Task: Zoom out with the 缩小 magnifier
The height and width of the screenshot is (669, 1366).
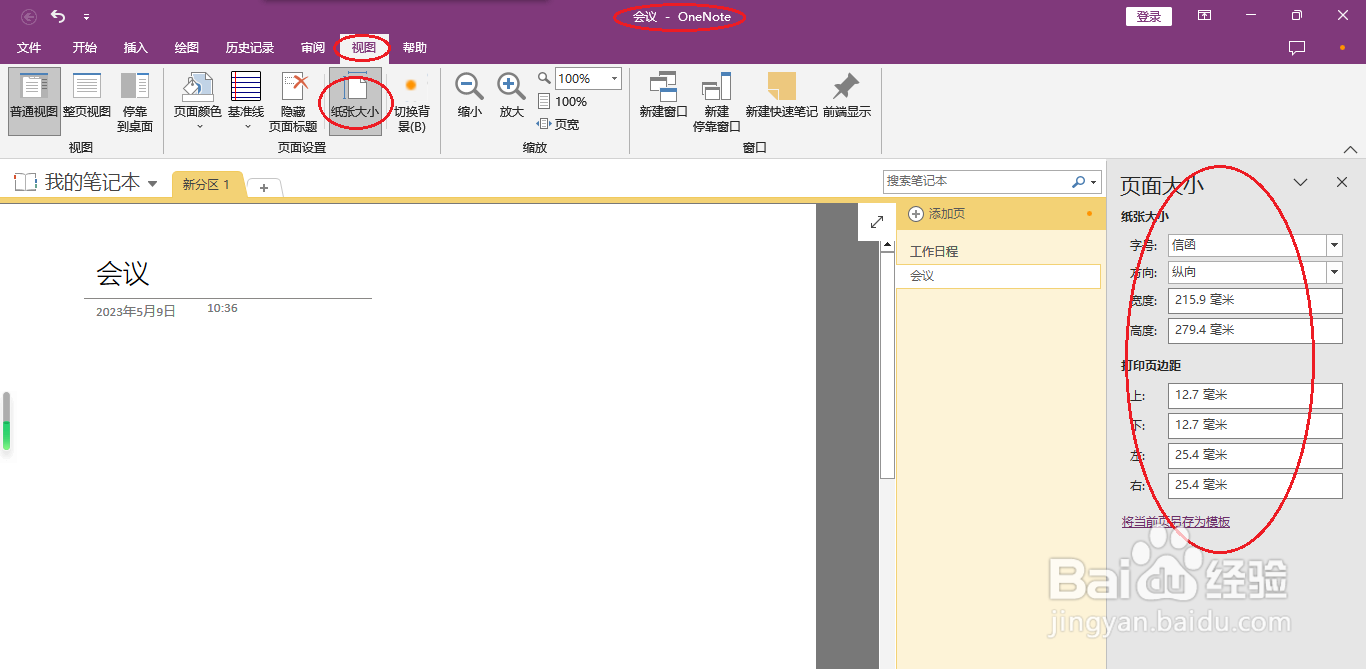Action: click(470, 96)
